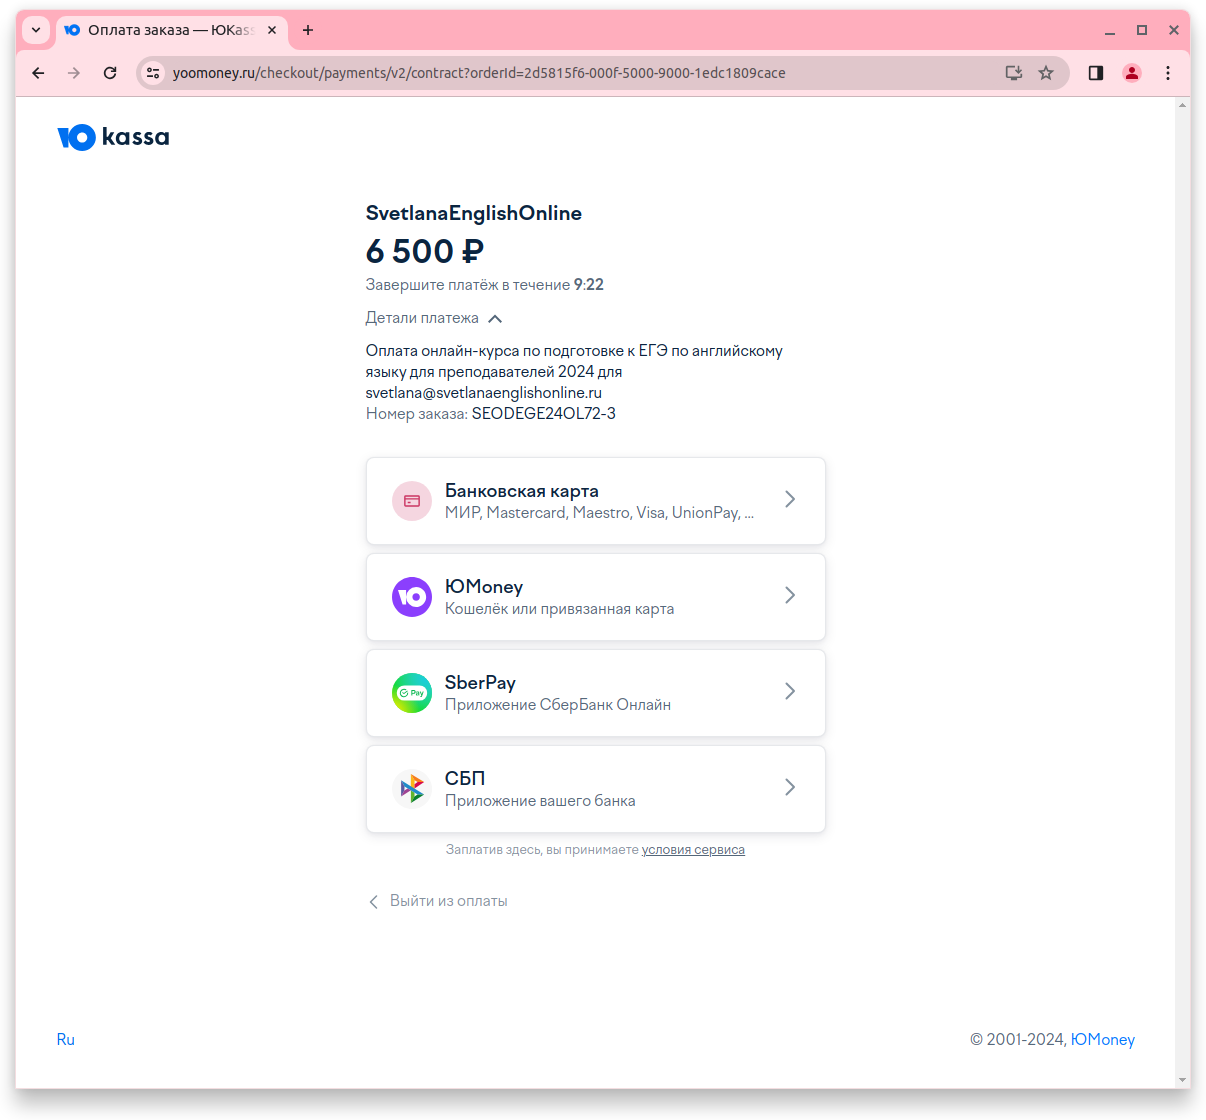Click chevron on ЮMoney row
Viewport: 1206px width, 1120px height.
coord(790,595)
